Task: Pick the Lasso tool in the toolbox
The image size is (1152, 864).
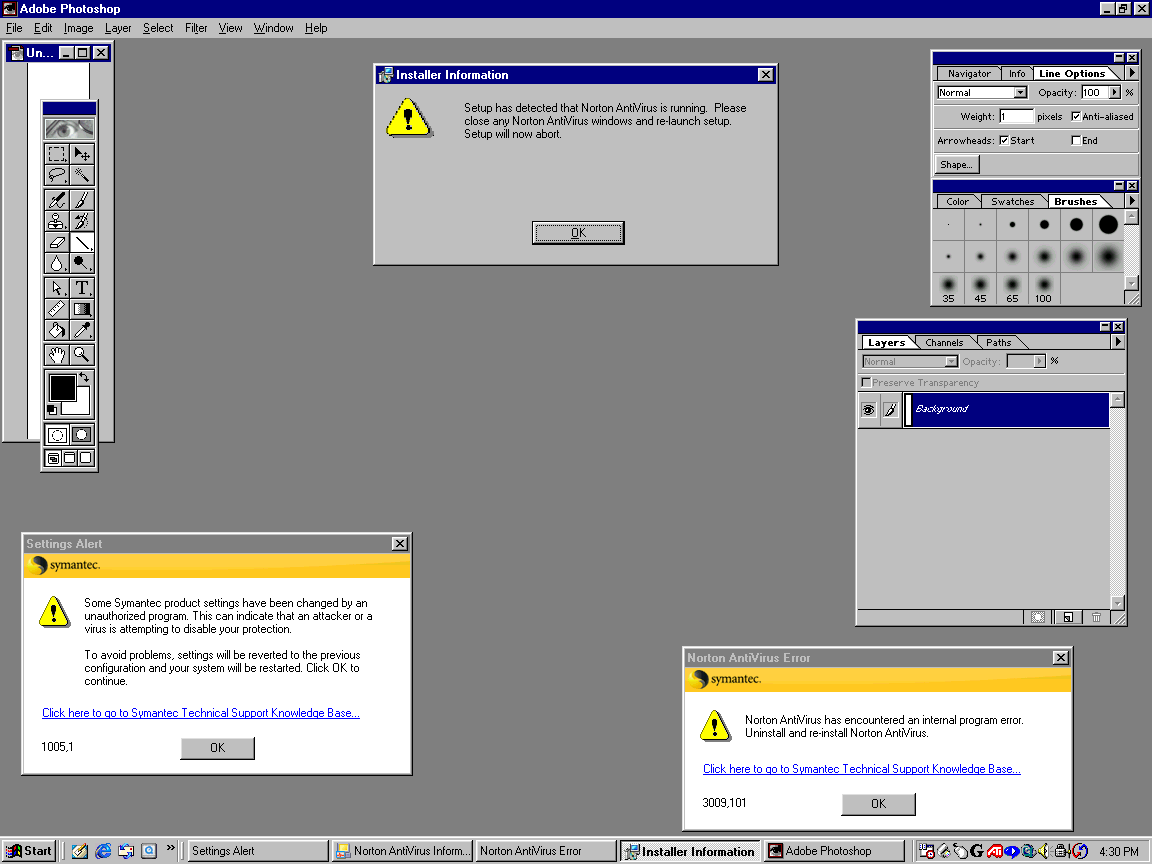Action: (57, 176)
